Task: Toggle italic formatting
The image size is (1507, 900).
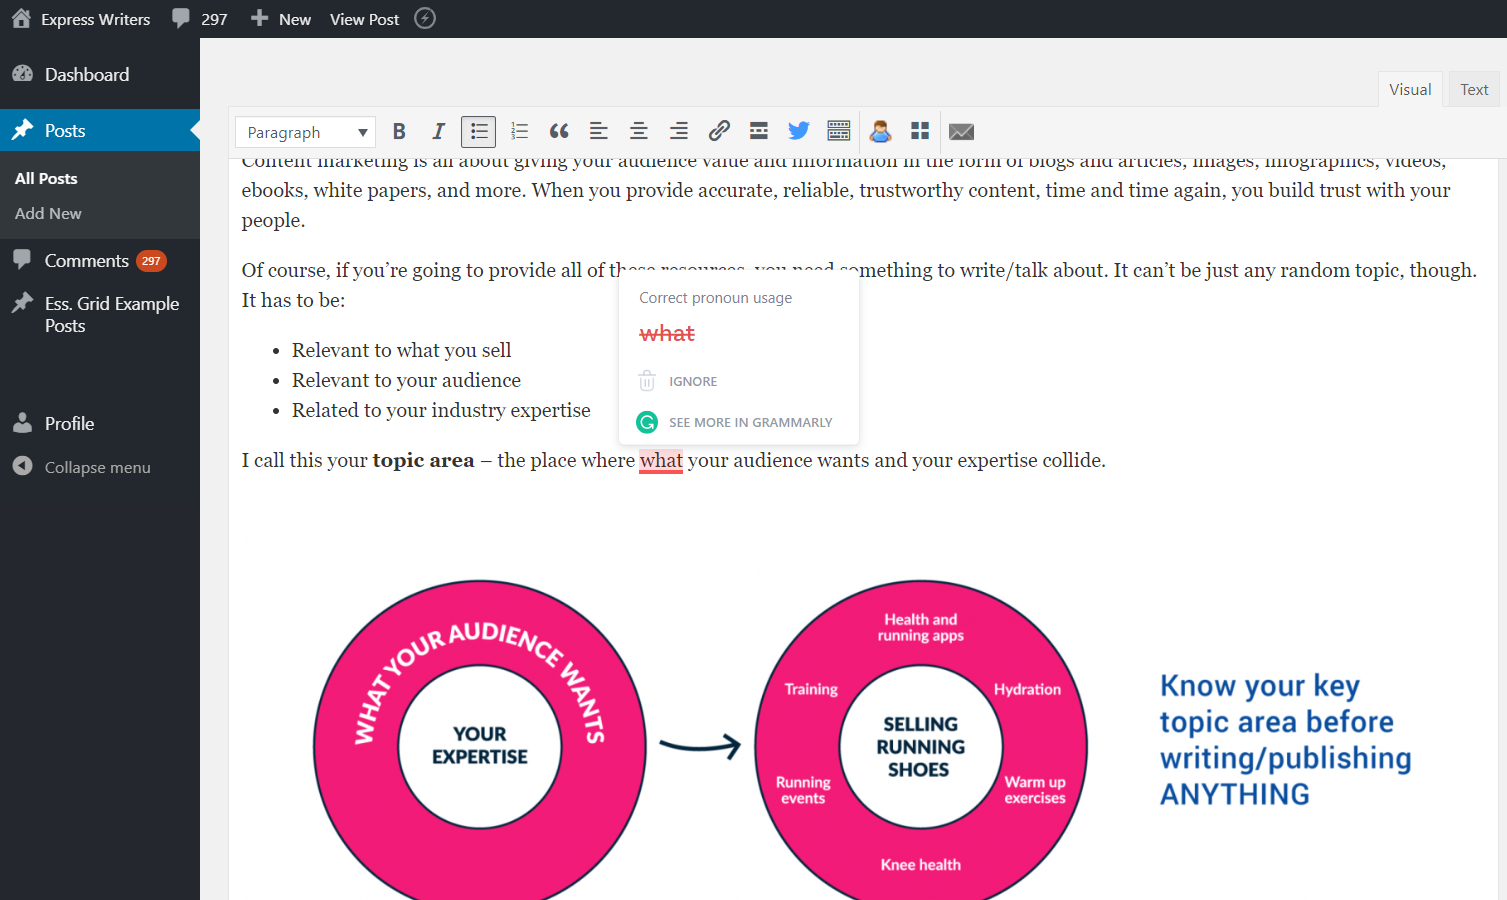Action: [438, 131]
